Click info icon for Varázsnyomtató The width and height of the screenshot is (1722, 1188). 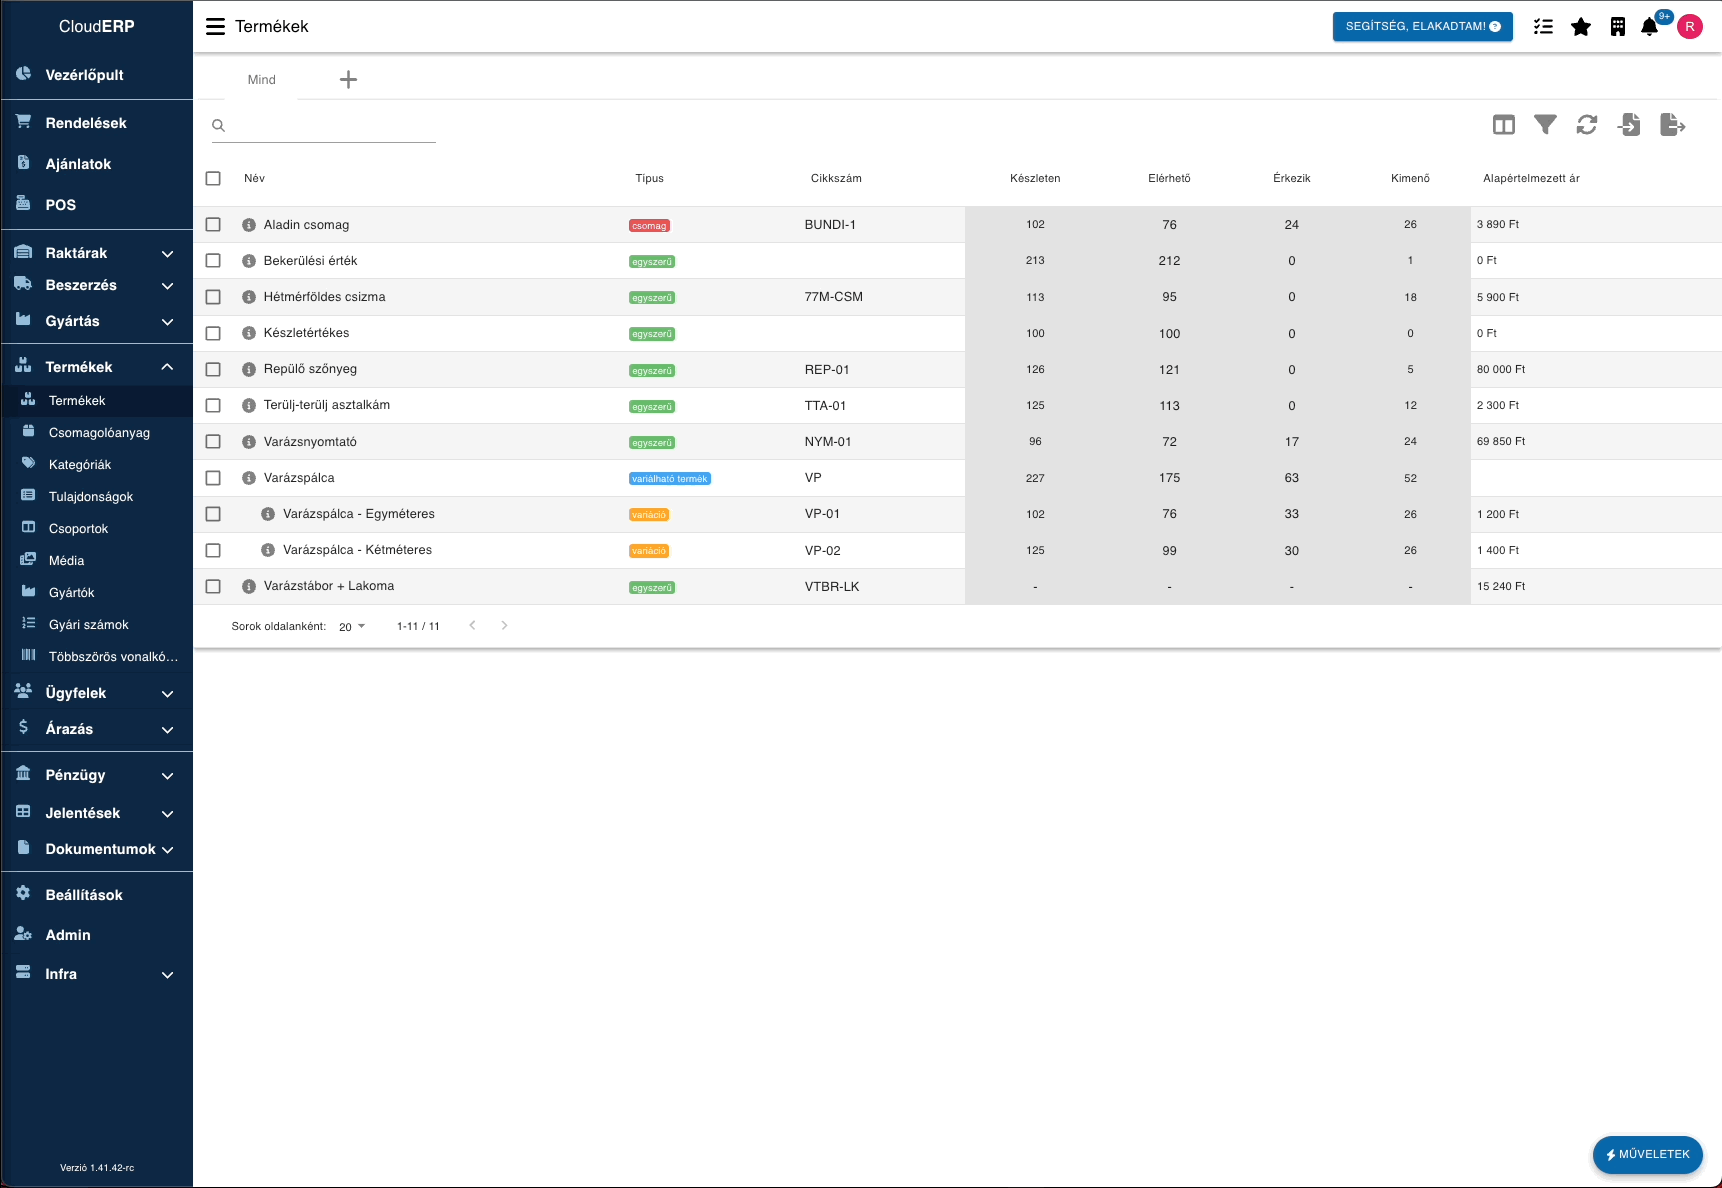249,442
